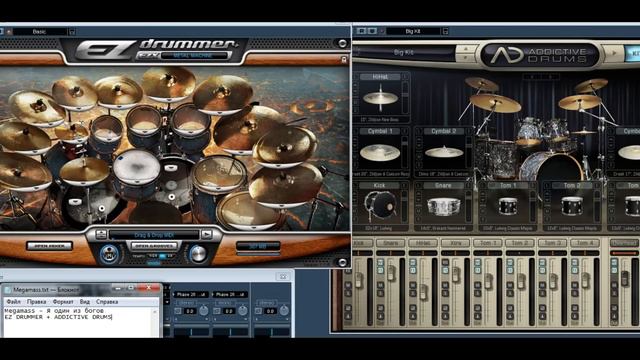Click the preset menu icon next to Big Kit header

pos(445,31)
